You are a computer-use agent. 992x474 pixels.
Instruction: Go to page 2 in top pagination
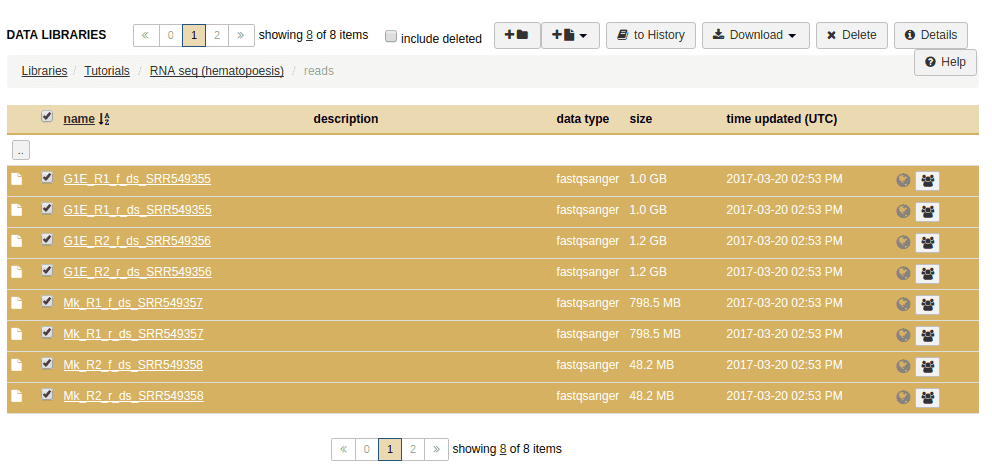click(217, 35)
